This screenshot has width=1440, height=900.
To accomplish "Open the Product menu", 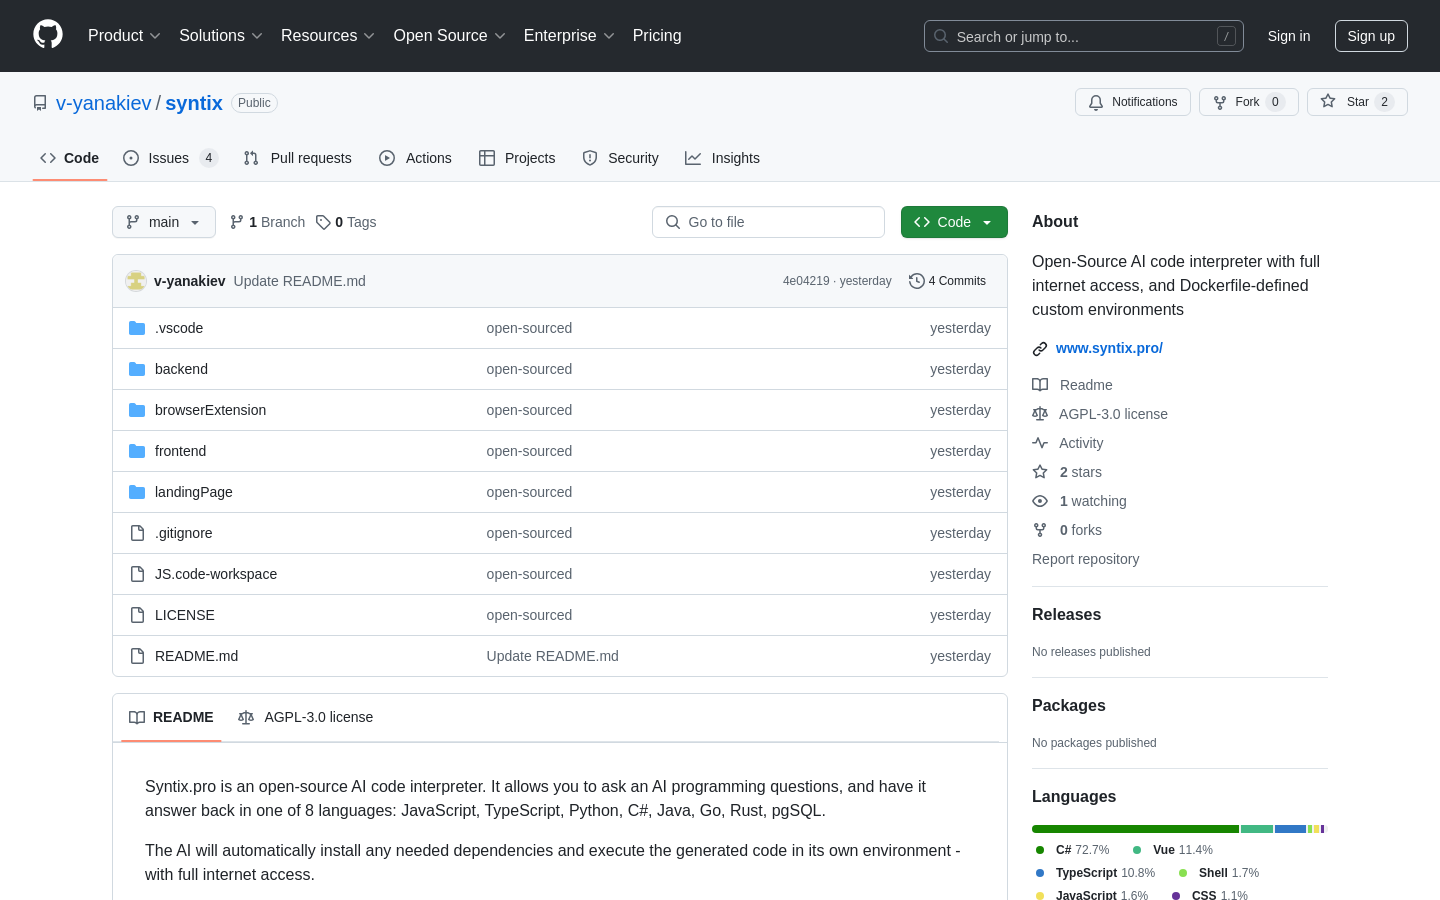I will [x=124, y=36].
